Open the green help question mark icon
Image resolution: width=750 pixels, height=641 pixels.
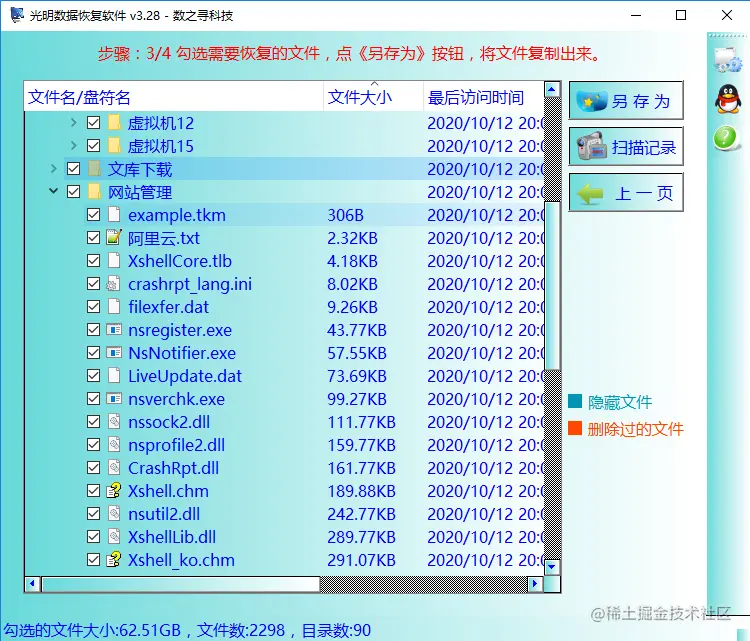[726, 138]
